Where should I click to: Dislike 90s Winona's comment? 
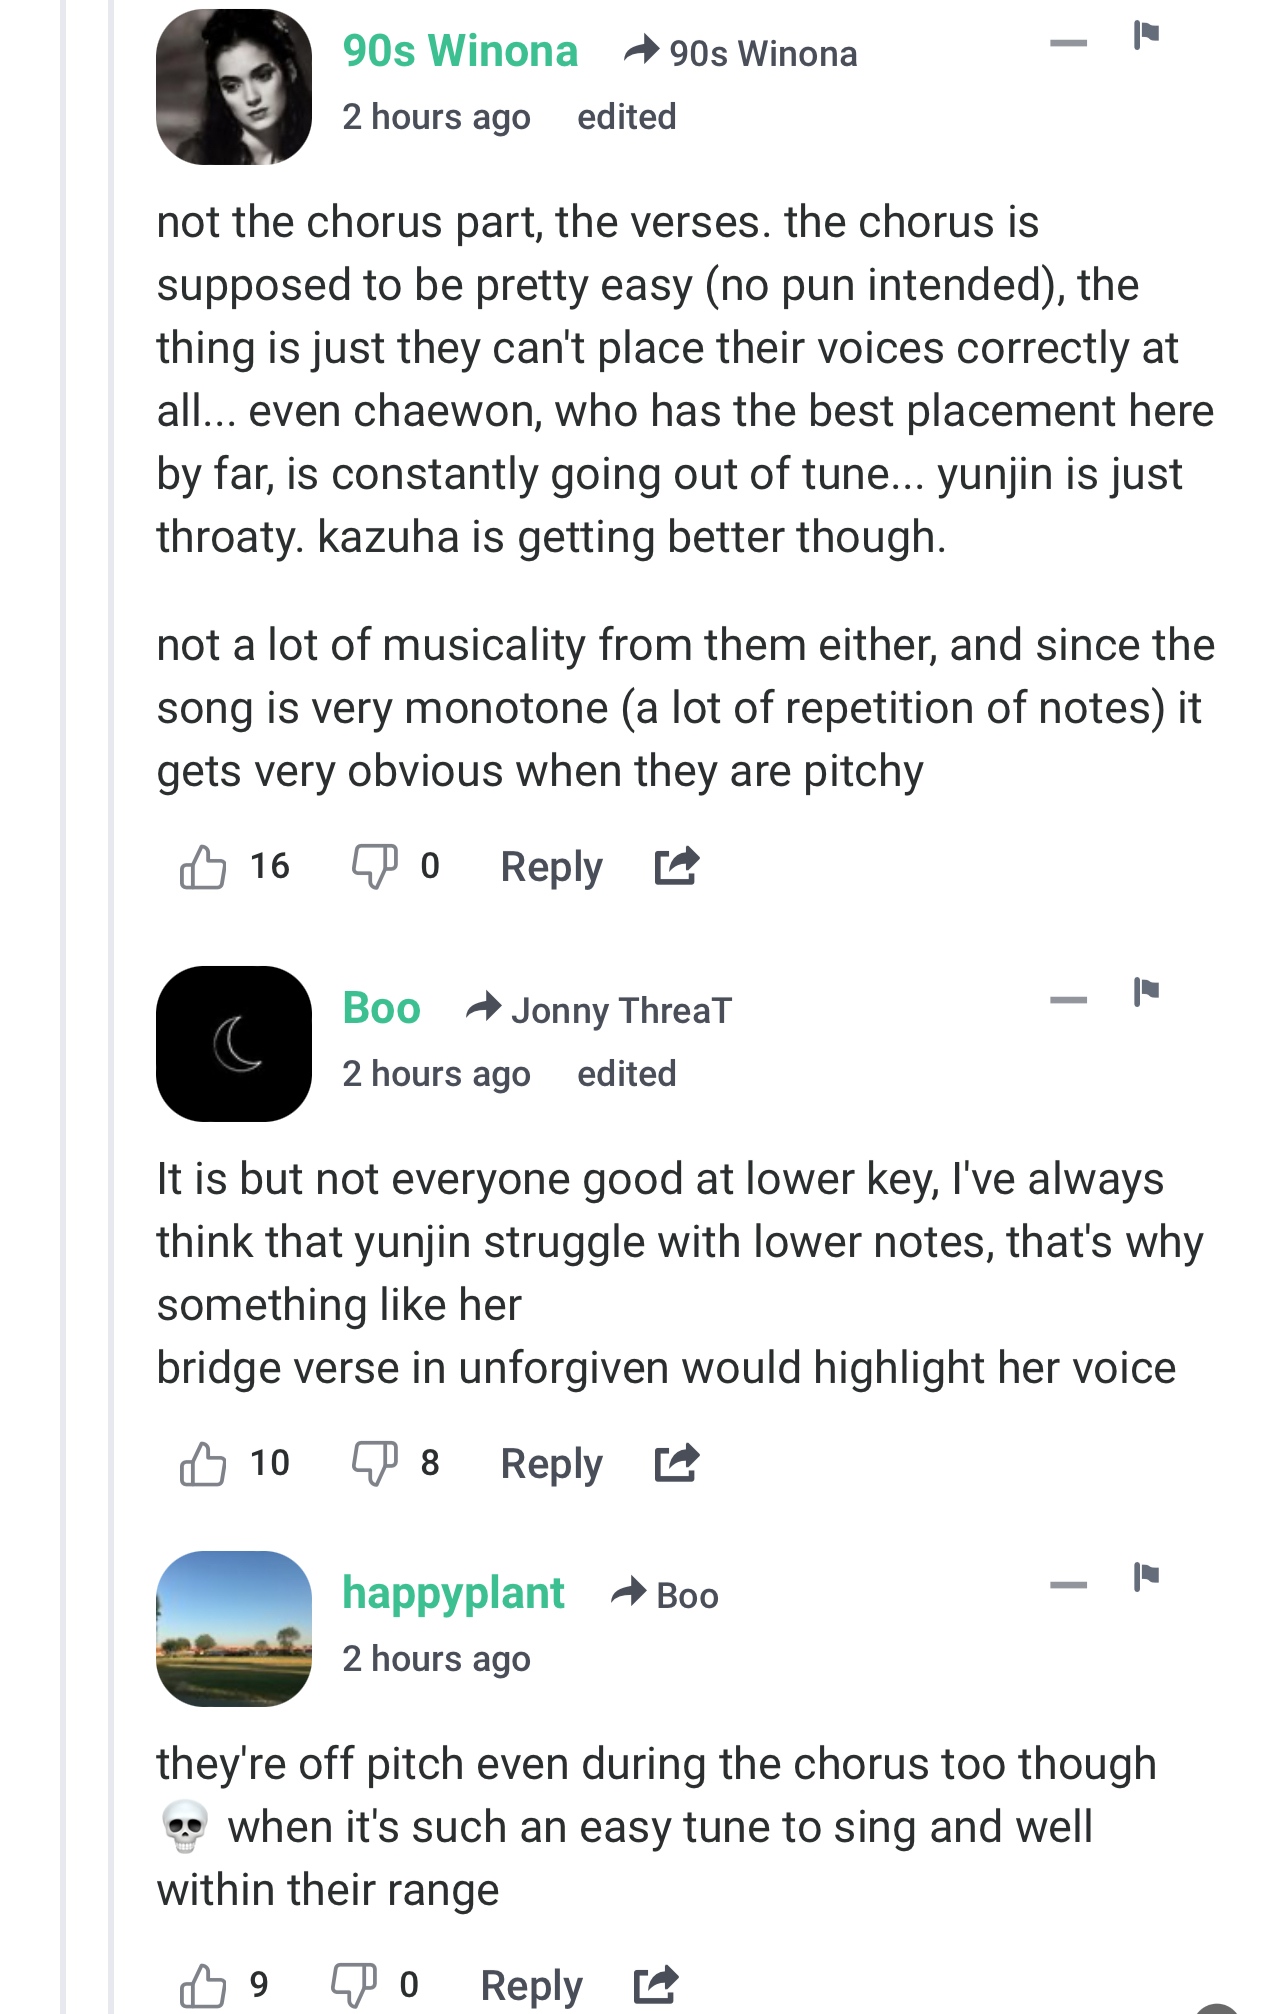pos(374,867)
